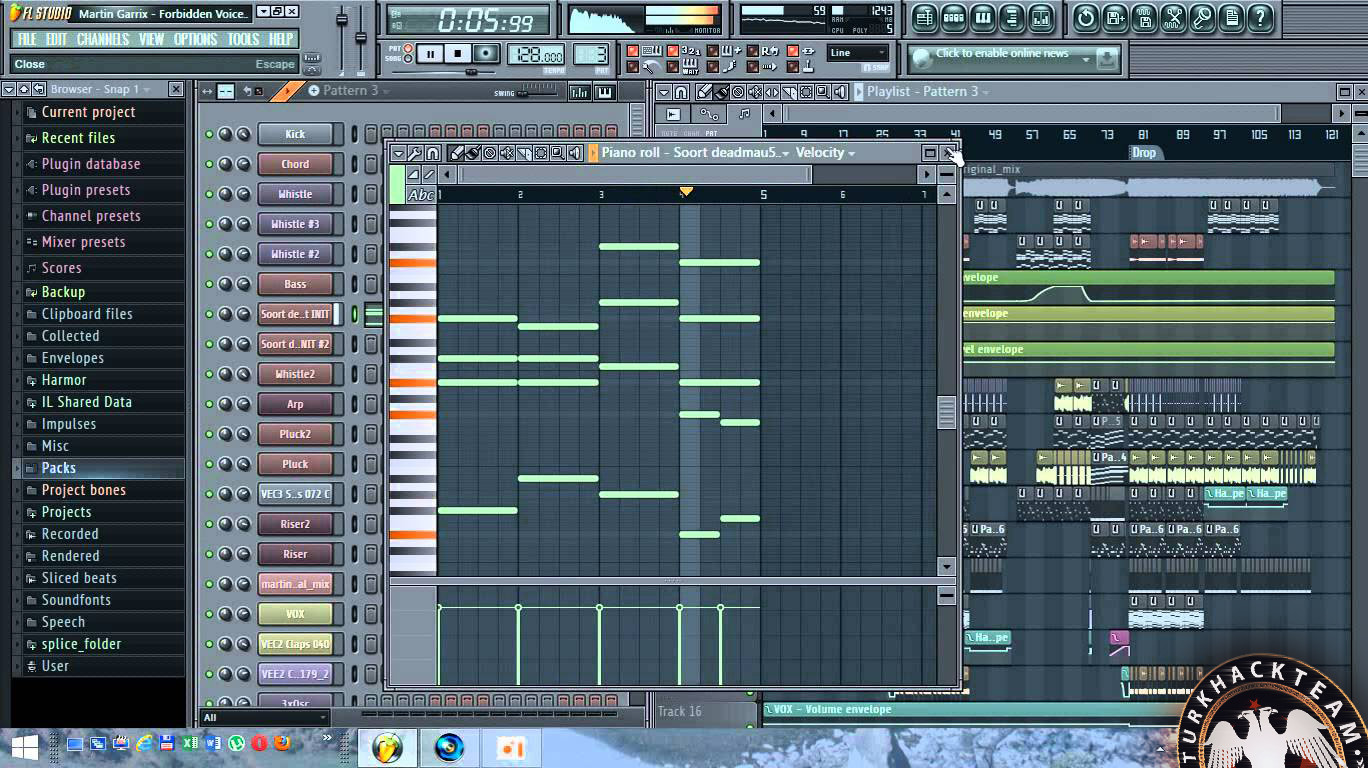Screen dimensions: 1368x768
Task: Open the OPTIONS menu
Action: [x=195, y=39]
